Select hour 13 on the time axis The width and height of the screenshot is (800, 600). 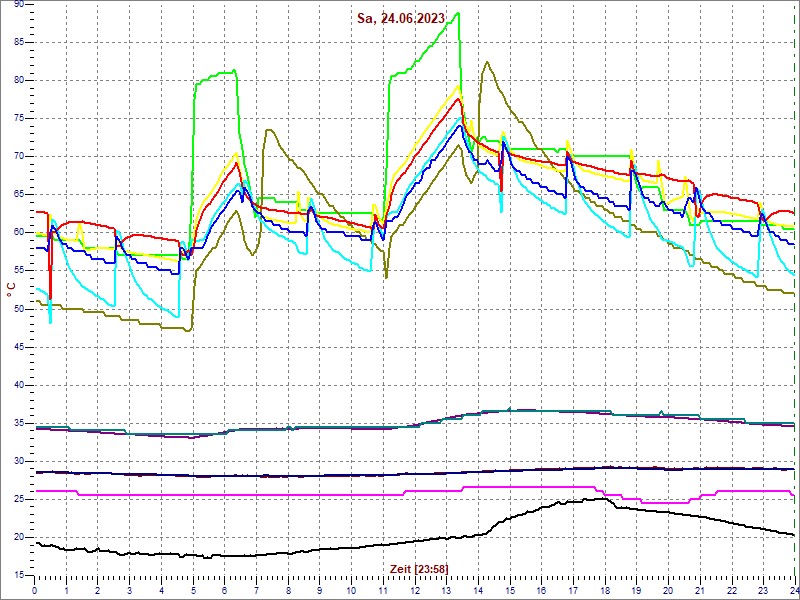(x=446, y=589)
